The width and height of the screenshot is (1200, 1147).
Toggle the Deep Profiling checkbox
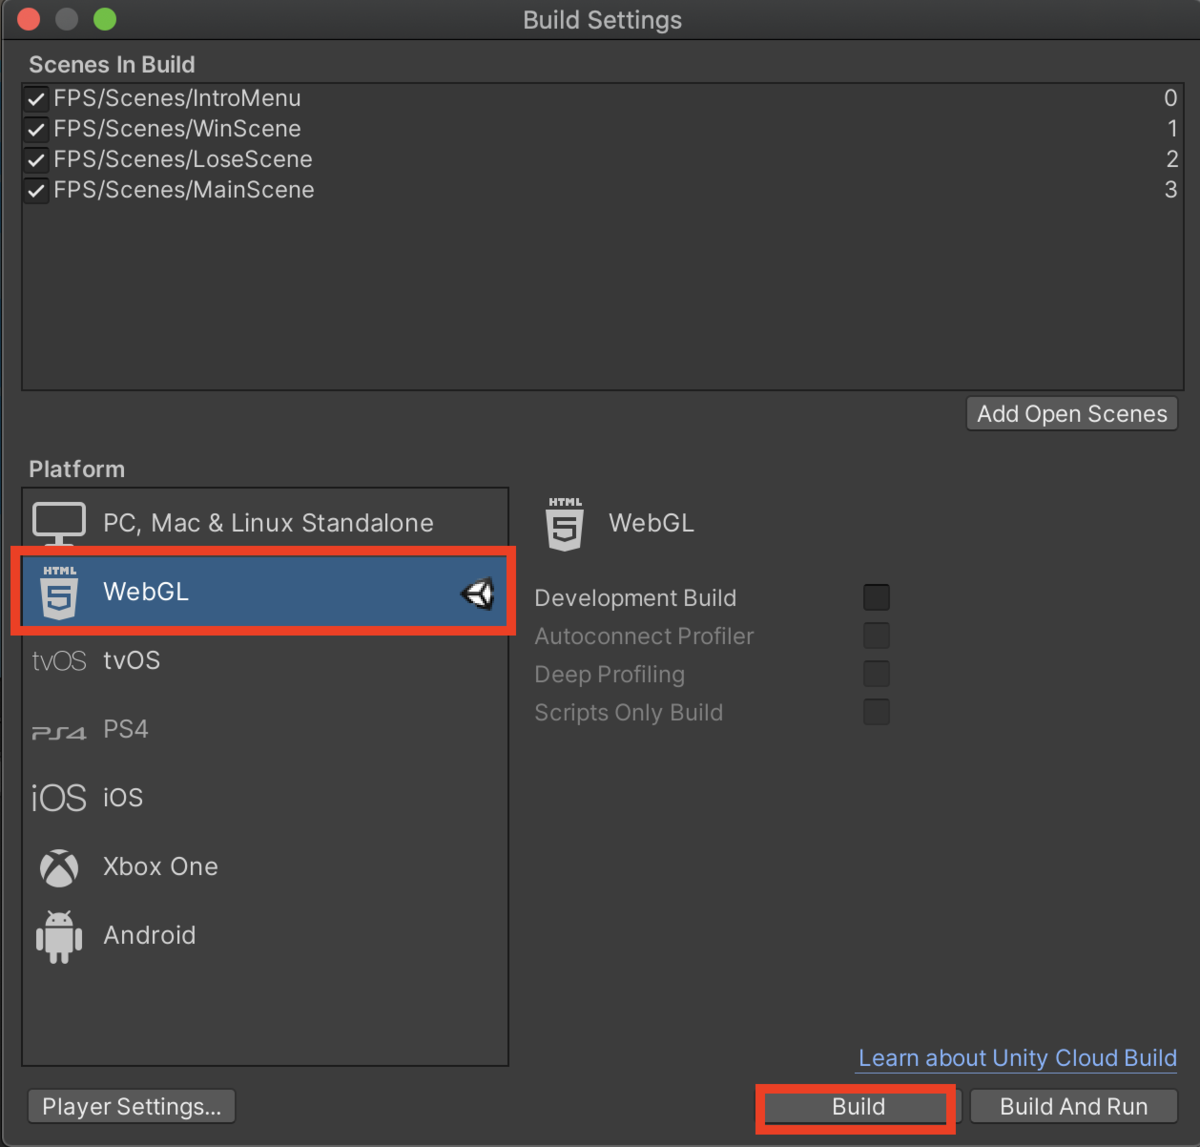[x=876, y=674]
